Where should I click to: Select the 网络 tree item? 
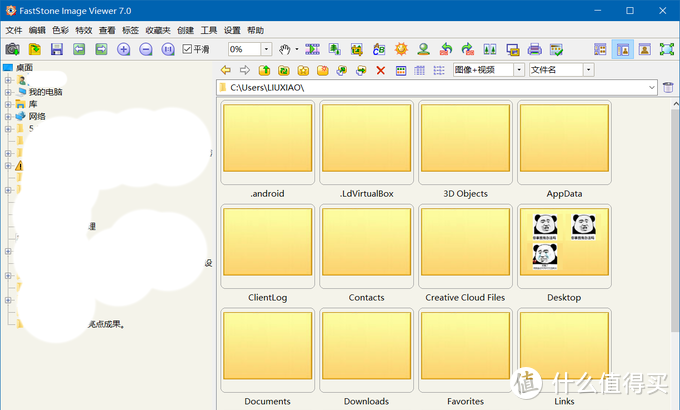pyautogui.click(x=37, y=116)
